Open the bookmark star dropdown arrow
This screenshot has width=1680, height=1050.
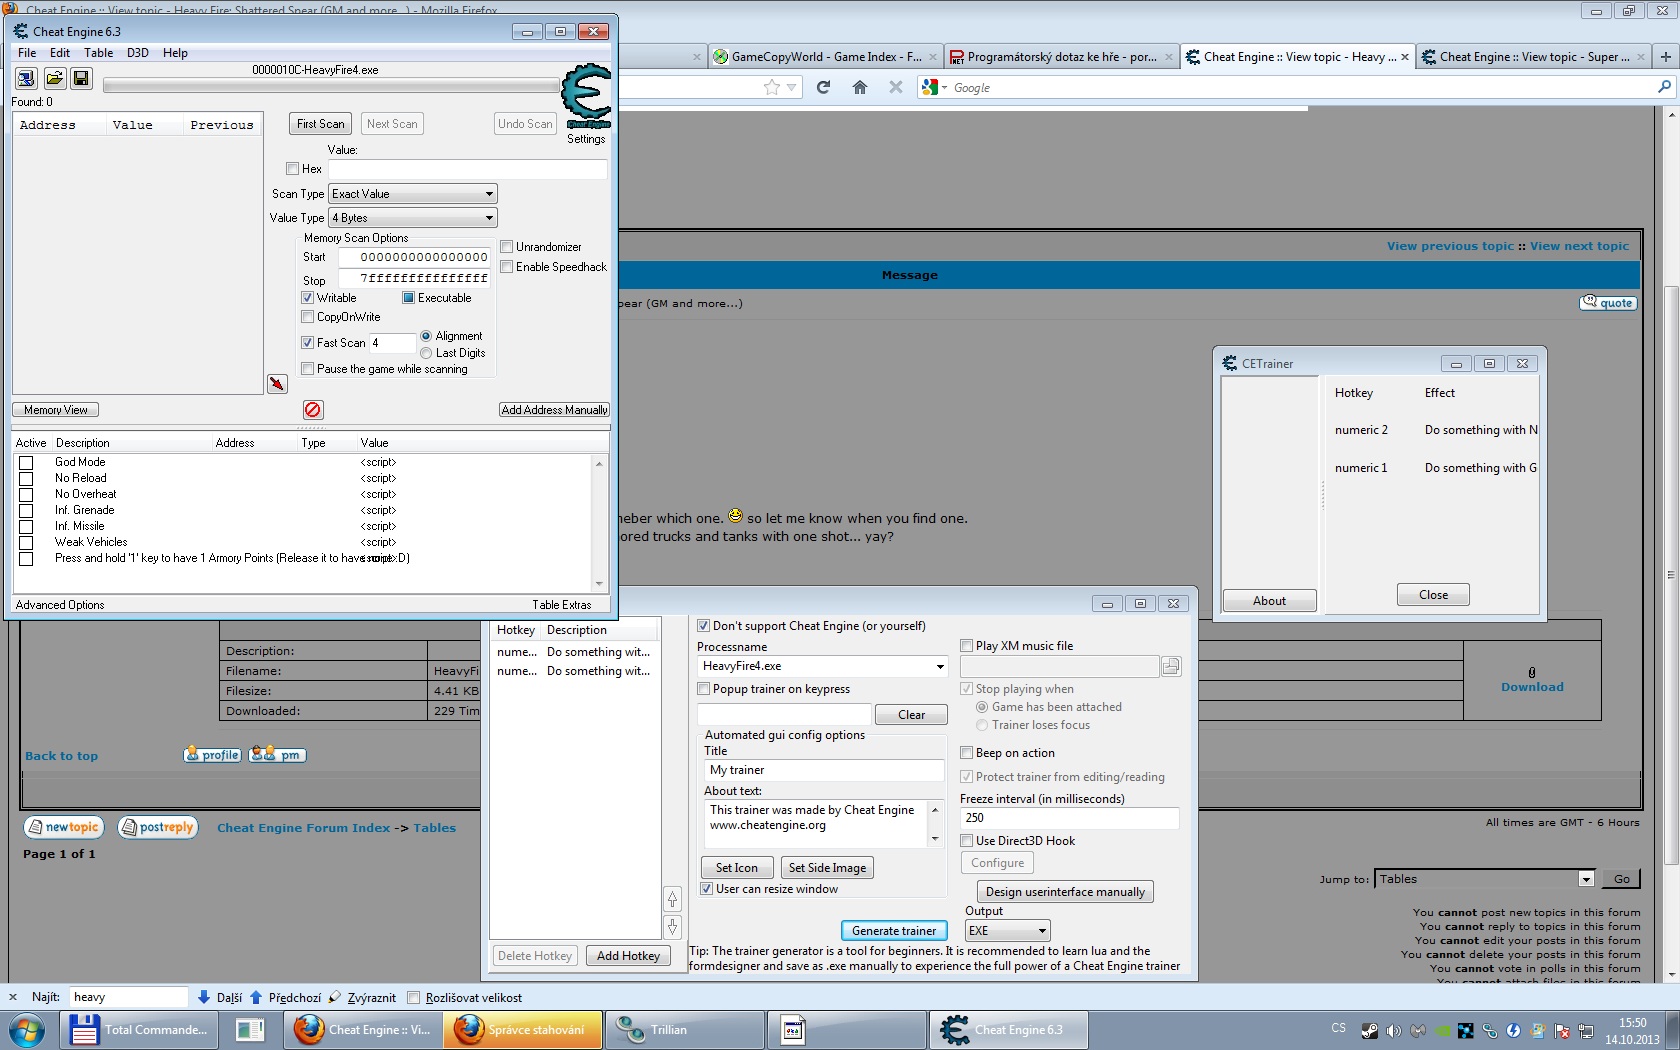(x=792, y=88)
